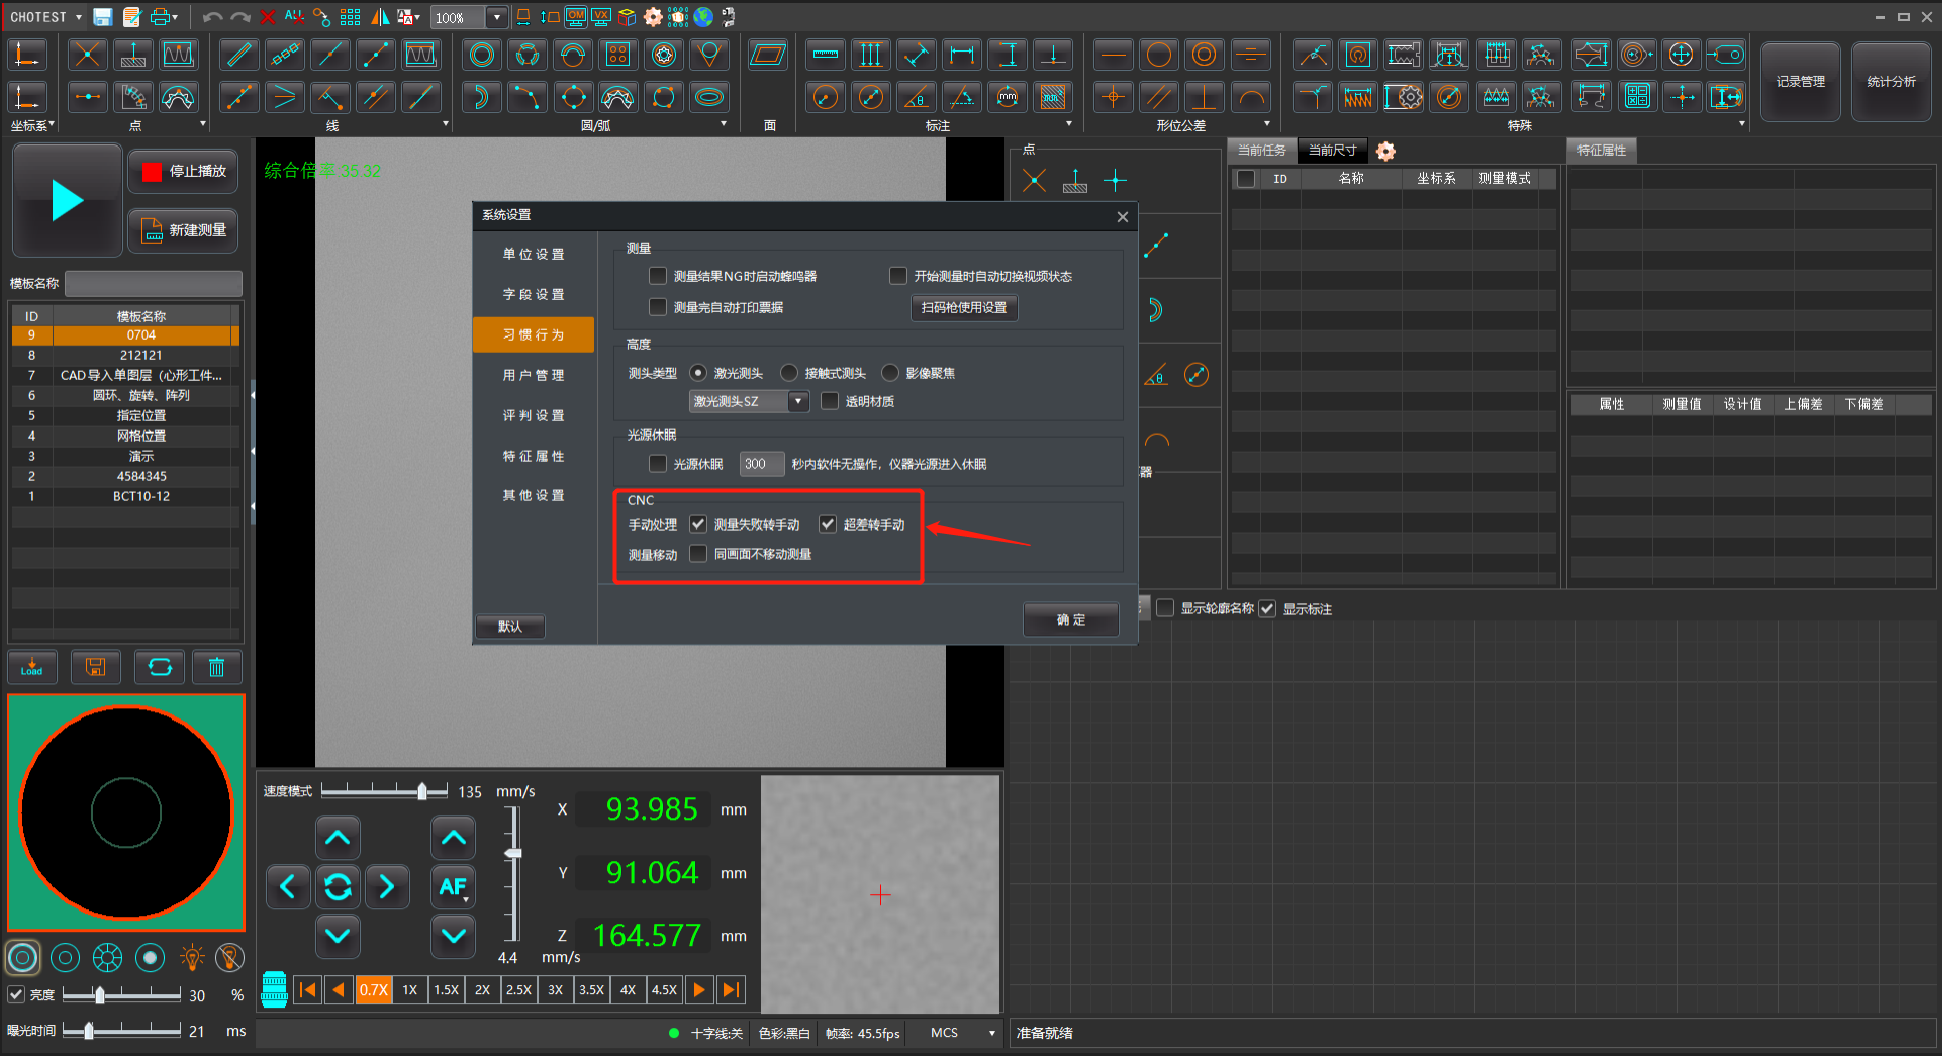Open the 激光测头SZ dropdown
1942x1056 pixels.
(797, 401)
